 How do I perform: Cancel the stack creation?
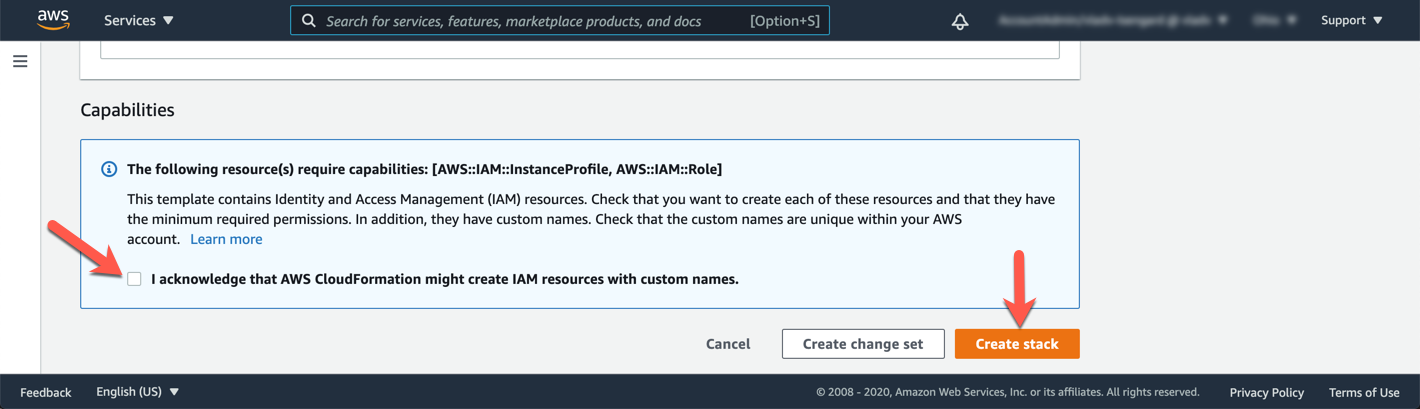728,344
